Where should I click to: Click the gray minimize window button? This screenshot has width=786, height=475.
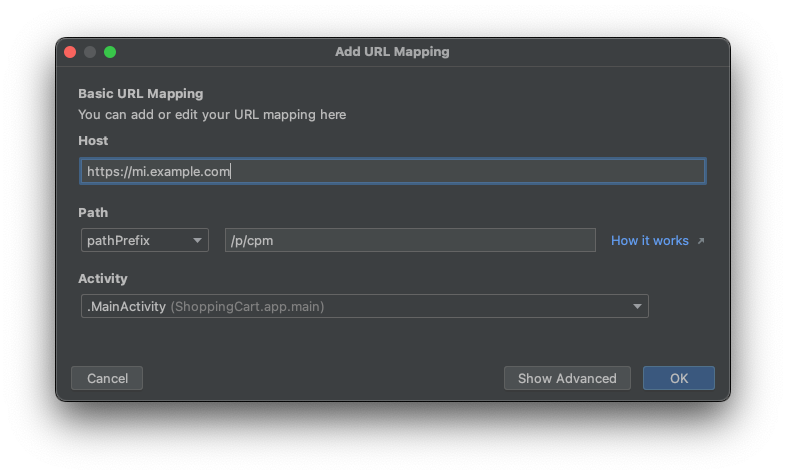pos(90,52)
